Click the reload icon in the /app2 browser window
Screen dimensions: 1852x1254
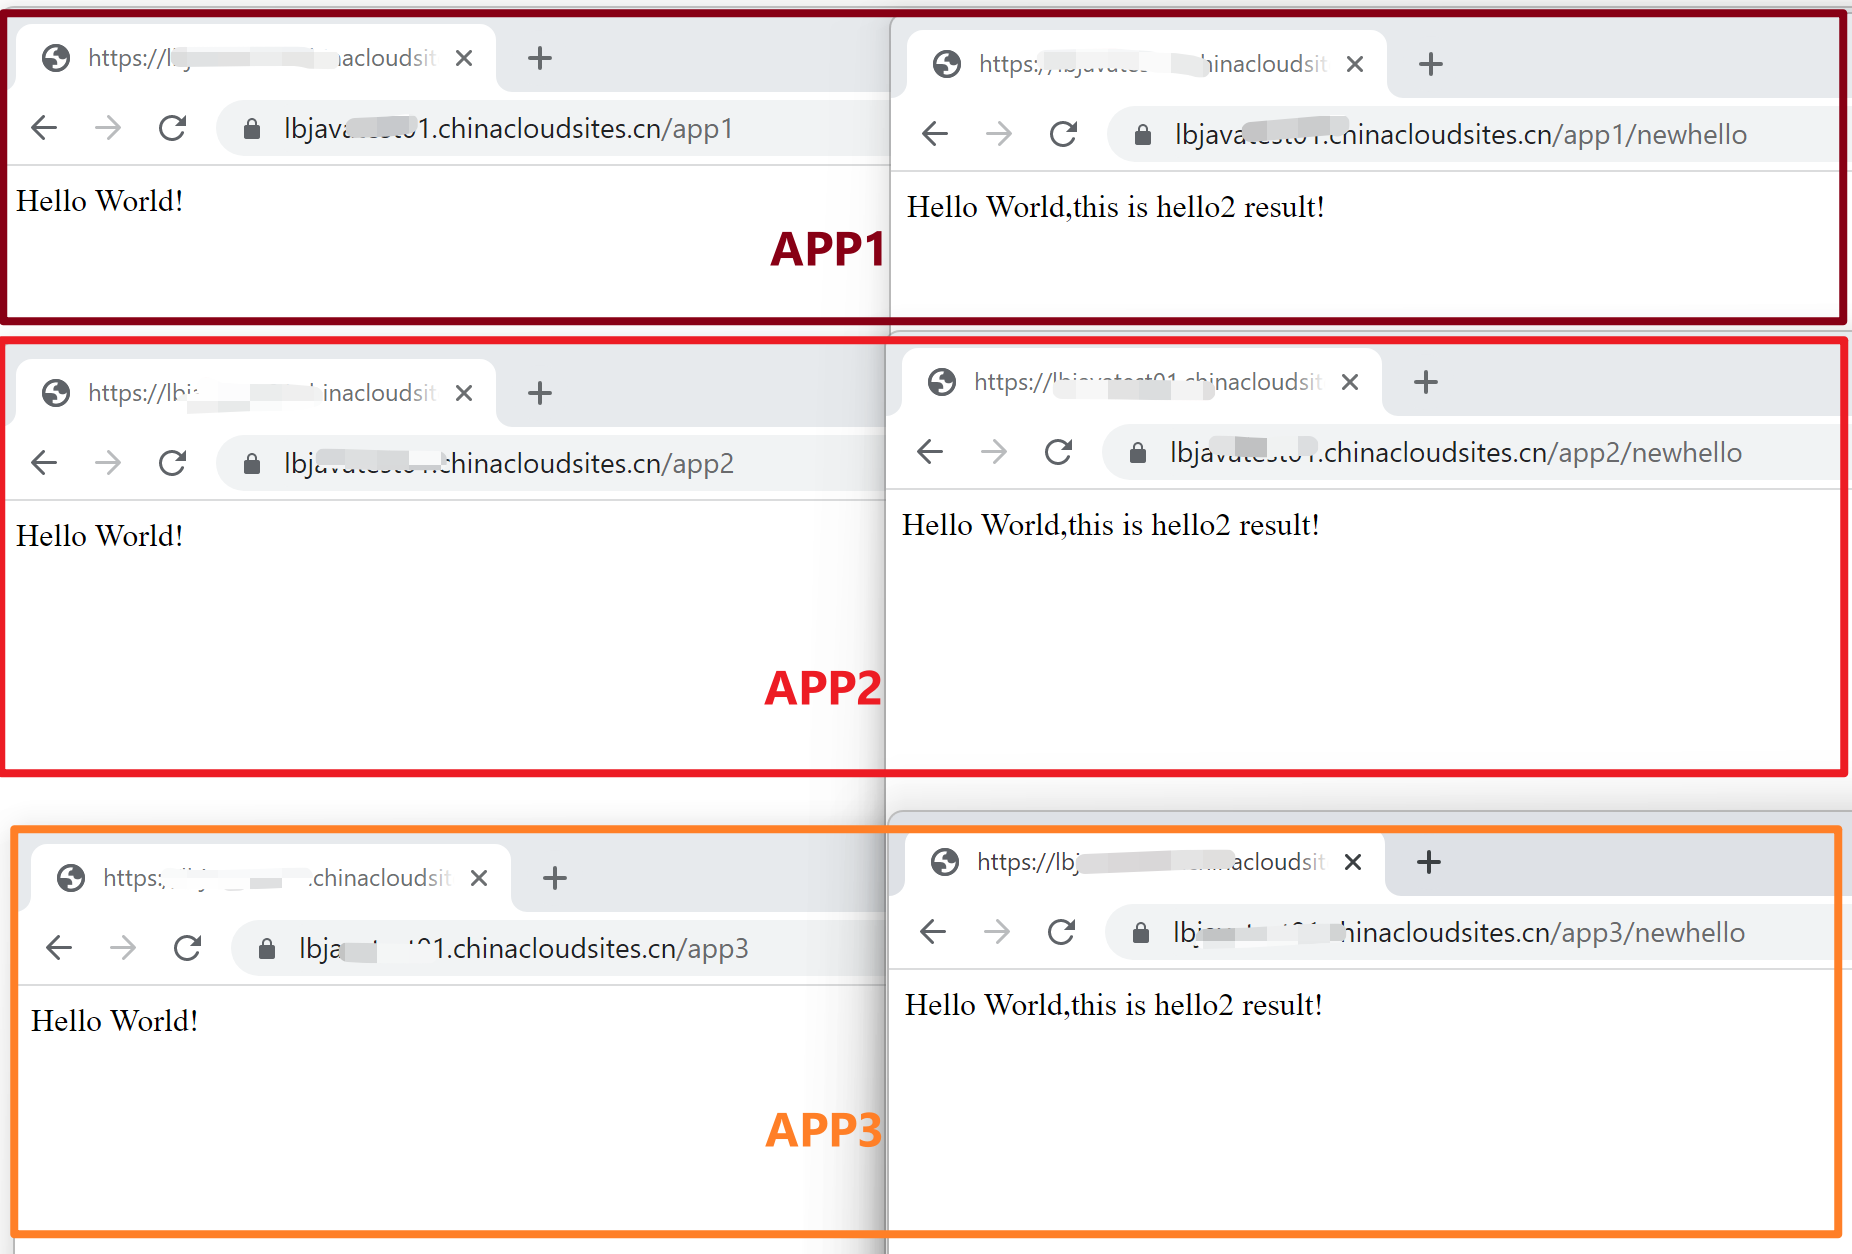[x=172, y=463]
